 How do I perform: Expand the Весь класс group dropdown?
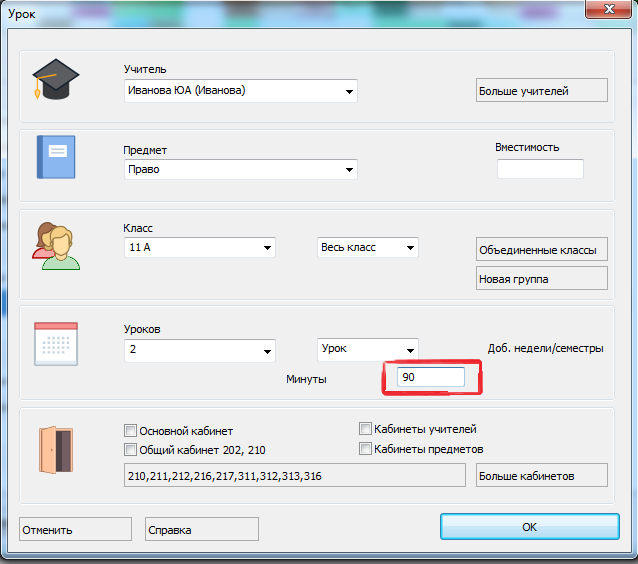click(409, 248)
